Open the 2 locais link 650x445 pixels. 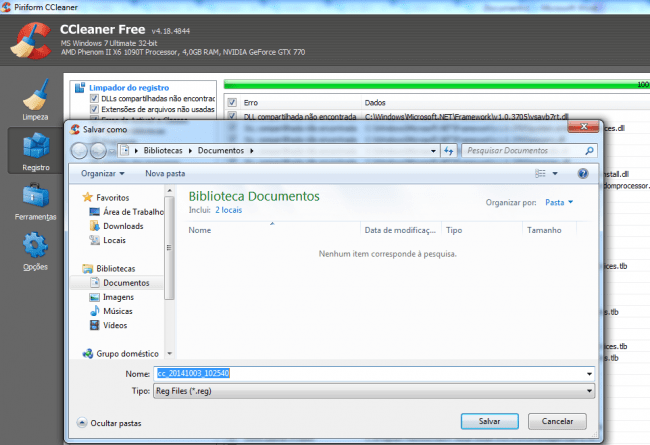tap(228, 210)
